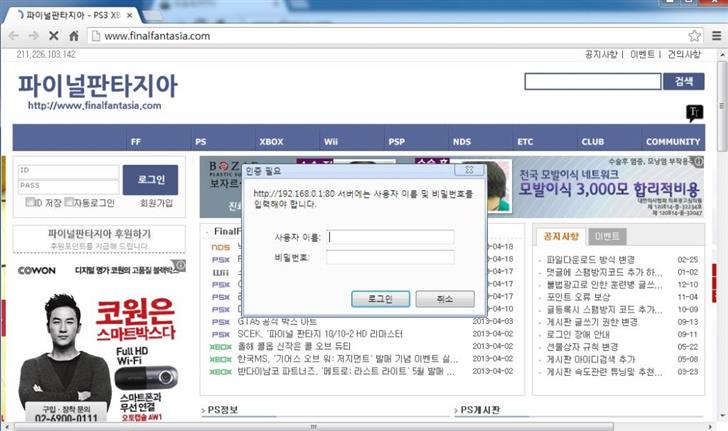
Task: Open notice 게시판 글쓰기 권한 변경
Action: pyautogui.click(x=592, y=322)
